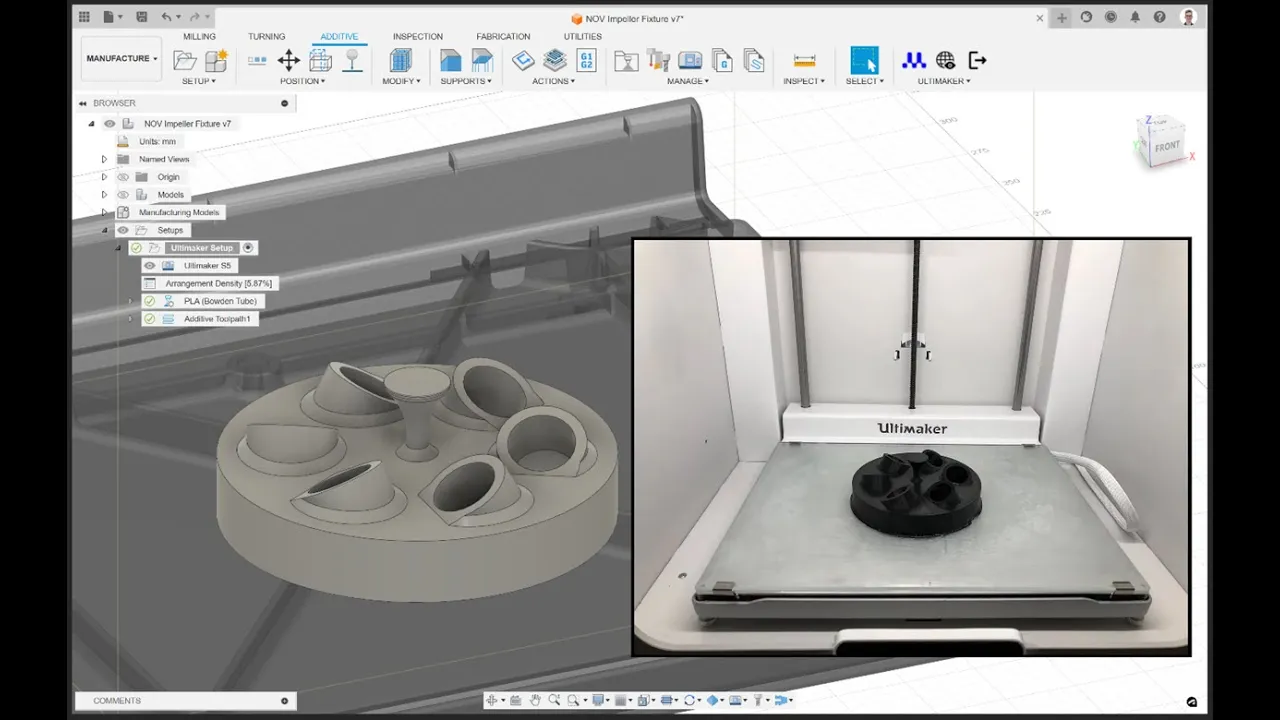This screenshot has height=720, width=1280.
Task: Select the Pan hand tool
Action: point(535,700)
